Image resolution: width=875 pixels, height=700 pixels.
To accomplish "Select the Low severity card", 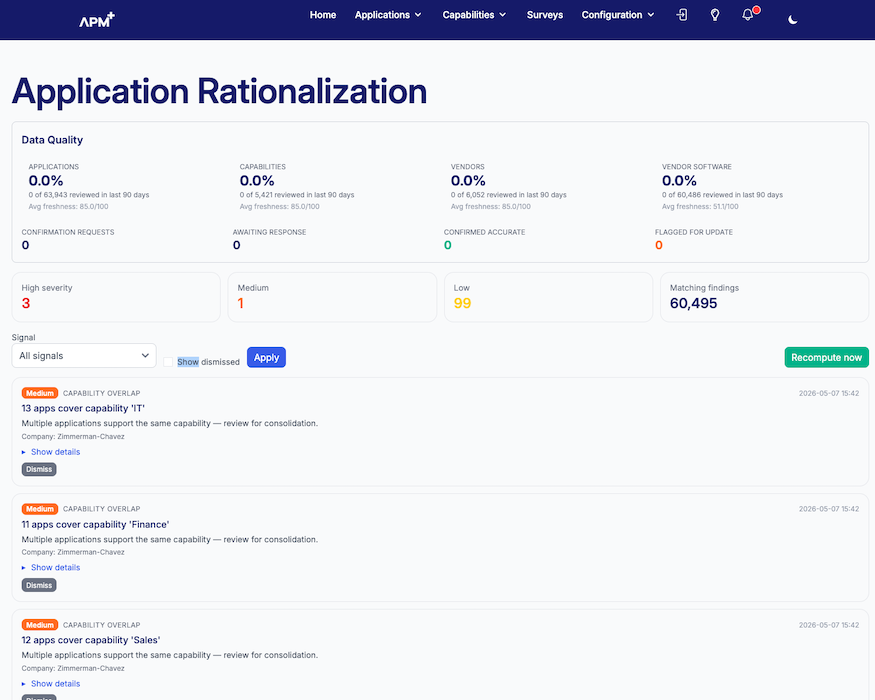I will (549, 297).
